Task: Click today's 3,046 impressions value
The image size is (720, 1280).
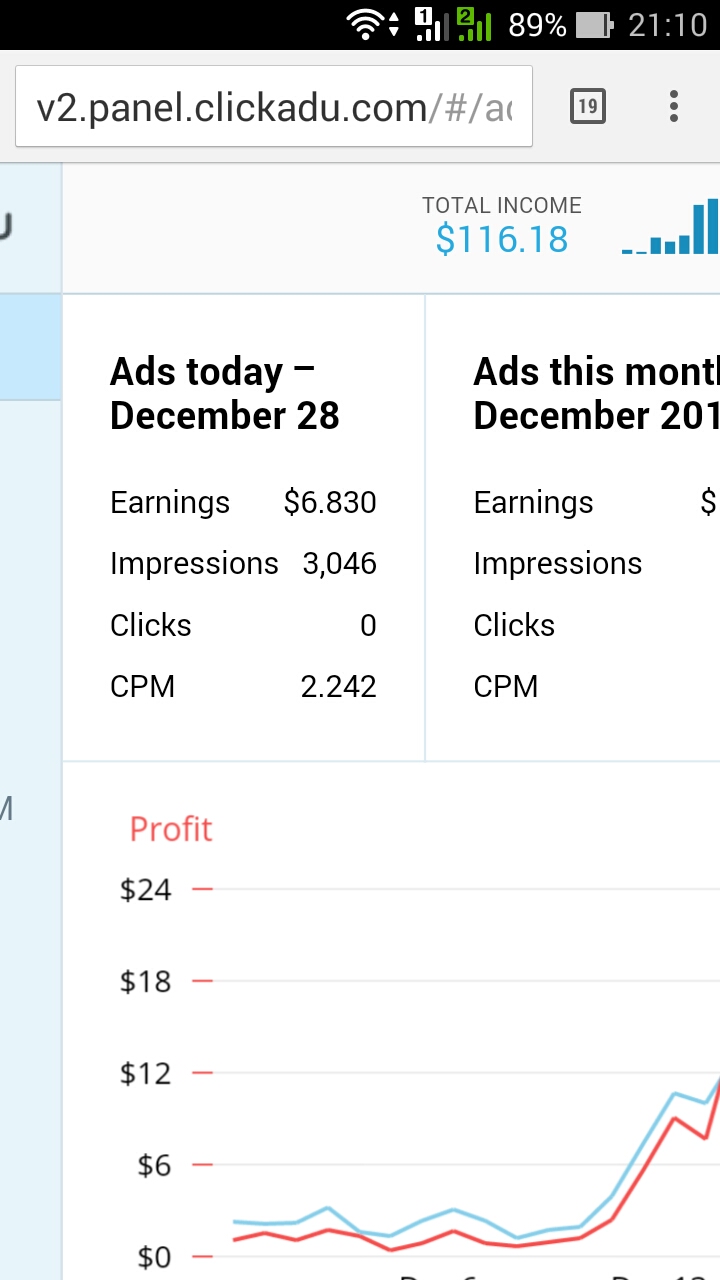Action: pos(339,564)
